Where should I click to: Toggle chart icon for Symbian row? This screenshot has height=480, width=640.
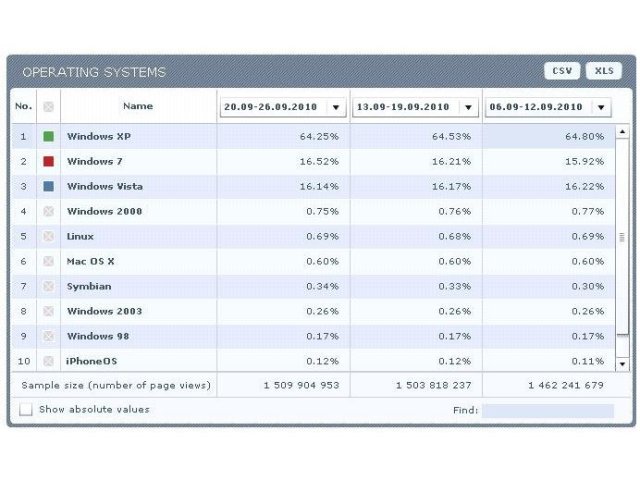click(48, 286)
